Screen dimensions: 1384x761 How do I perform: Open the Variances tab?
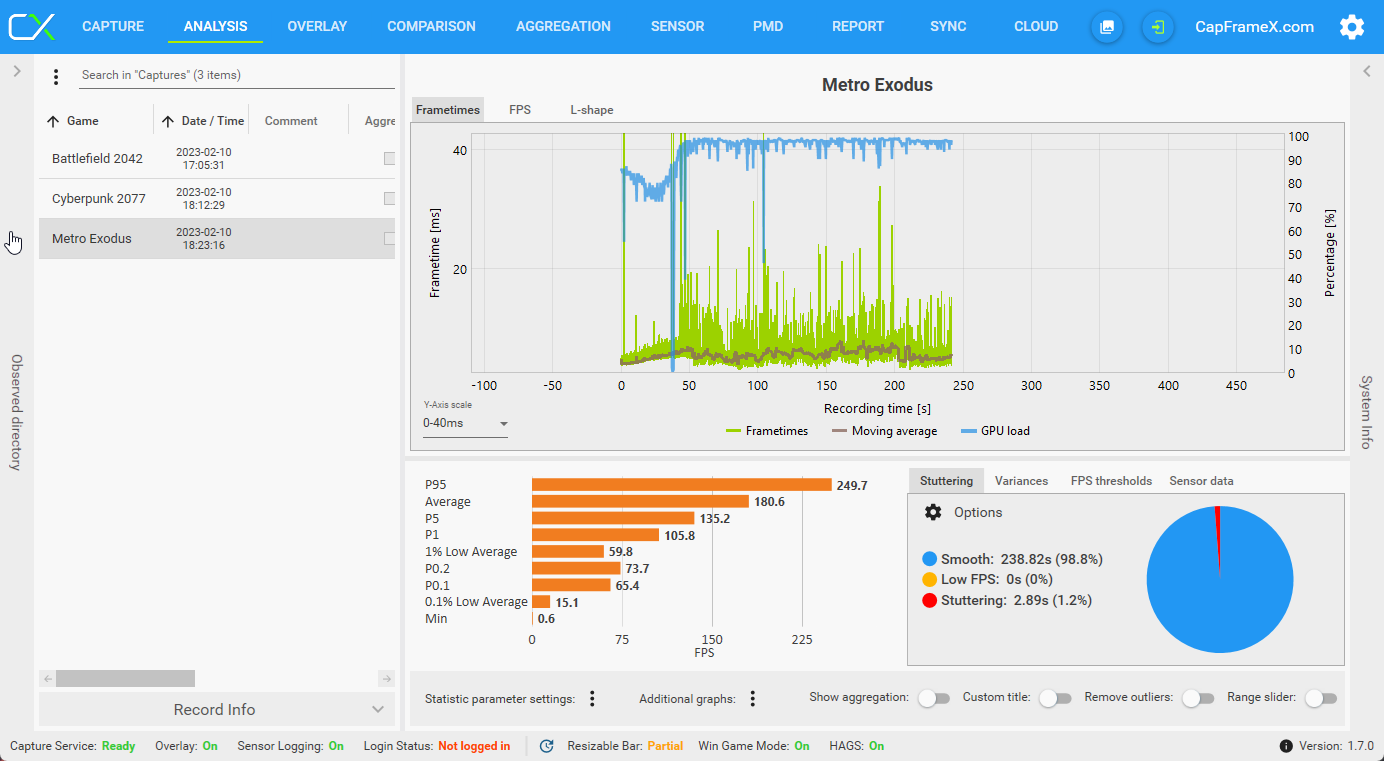pos(1021,481)
